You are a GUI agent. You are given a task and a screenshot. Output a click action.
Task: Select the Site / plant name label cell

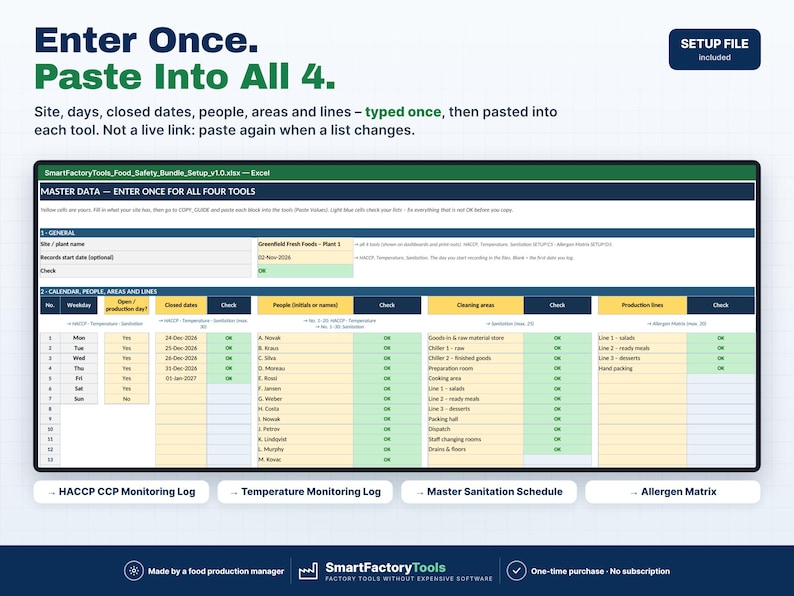[x=145, y=244]
